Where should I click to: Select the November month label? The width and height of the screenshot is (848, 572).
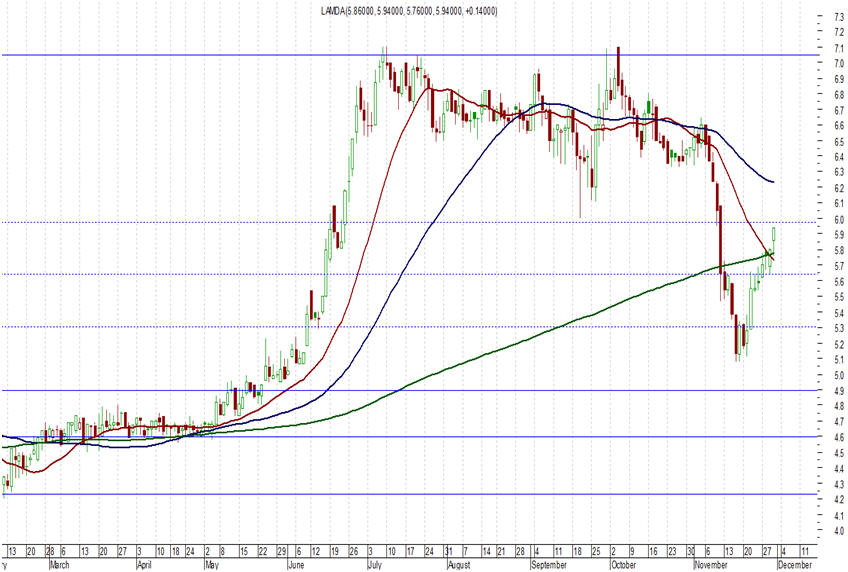click(711, 565)
